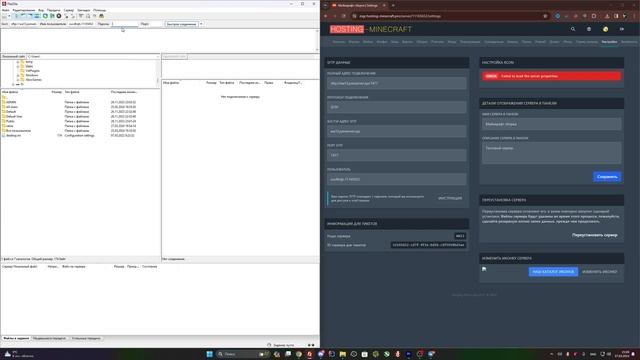This screenshot has width=640, height=360.
Task: Click the HOSTING-MINECRAFT logo
Action: [x=371, y=29]
